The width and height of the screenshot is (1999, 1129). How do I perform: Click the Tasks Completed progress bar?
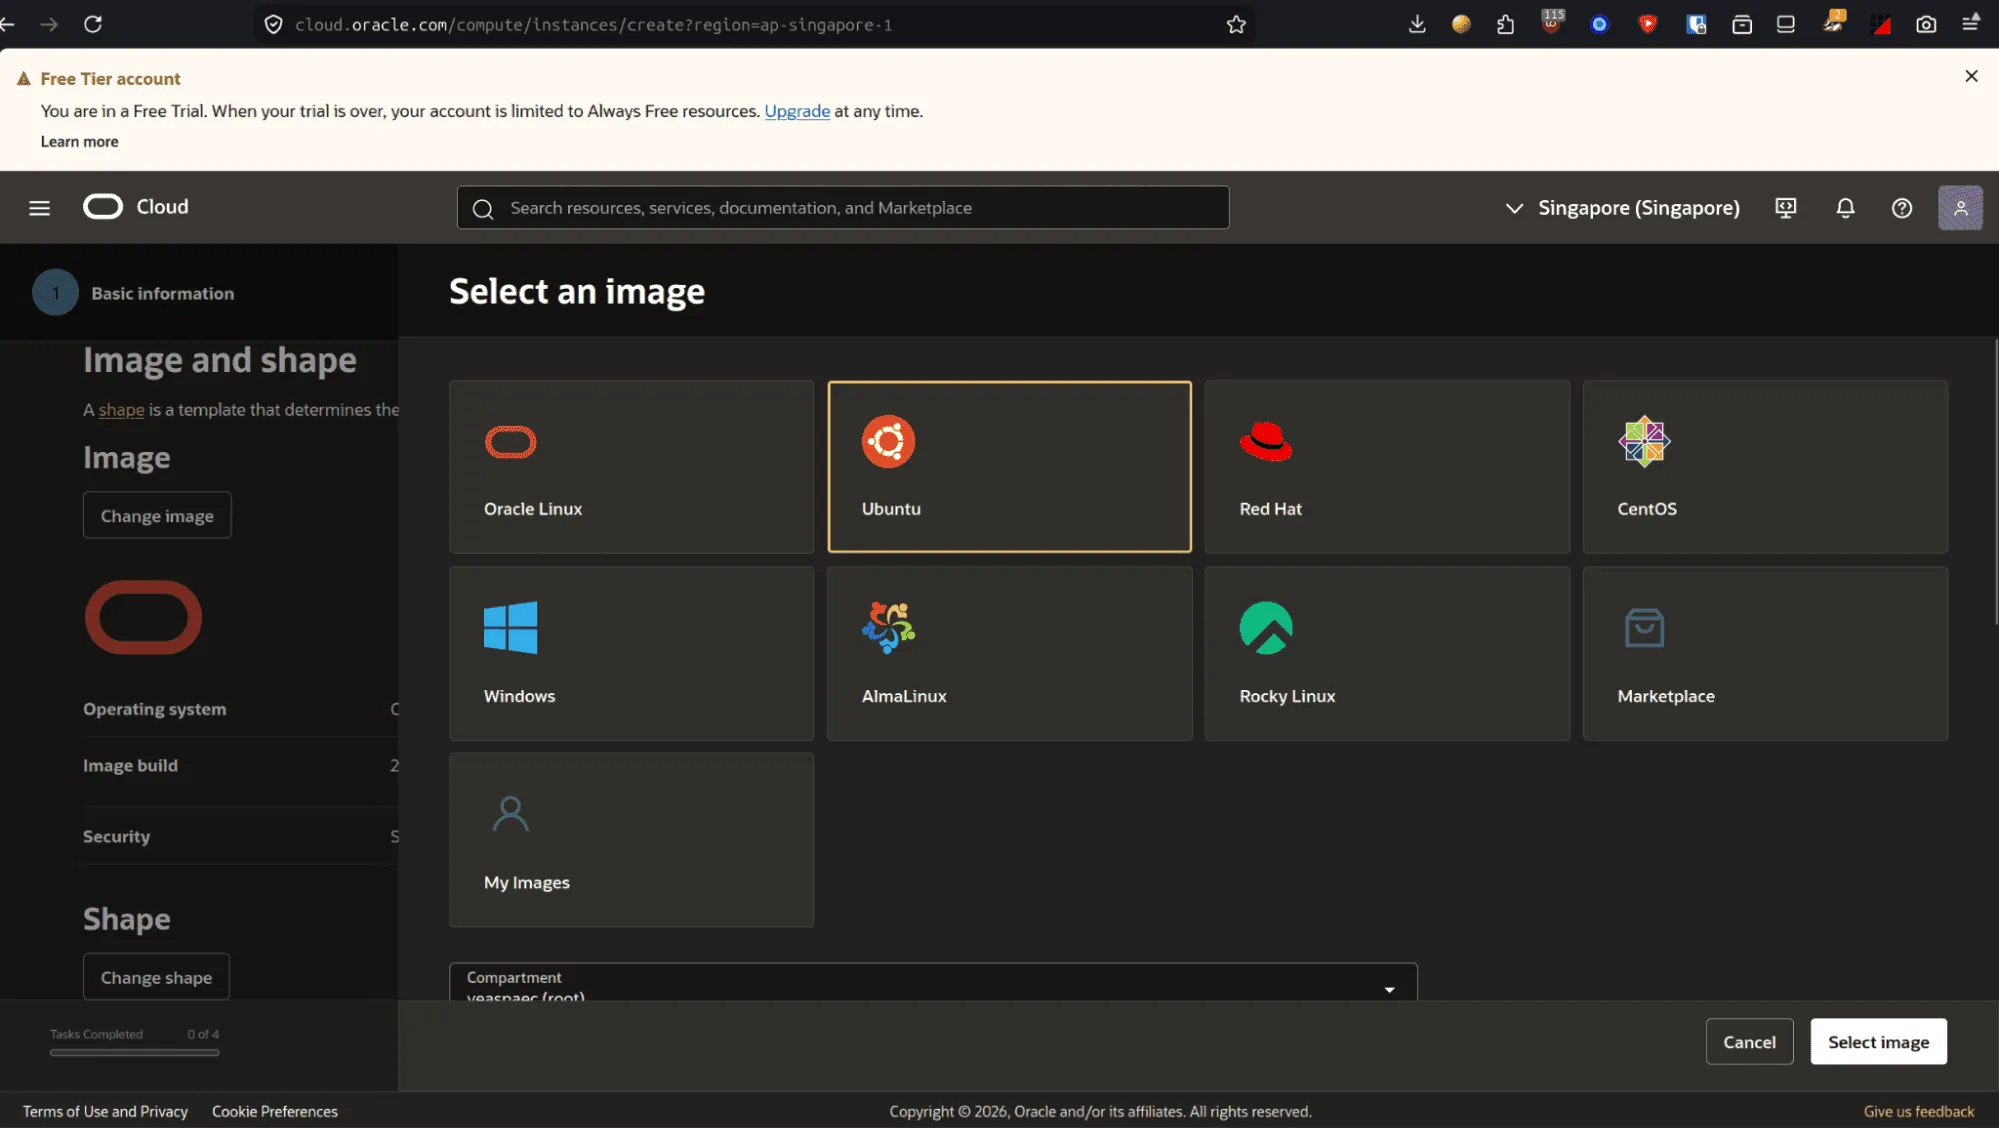134,1052
